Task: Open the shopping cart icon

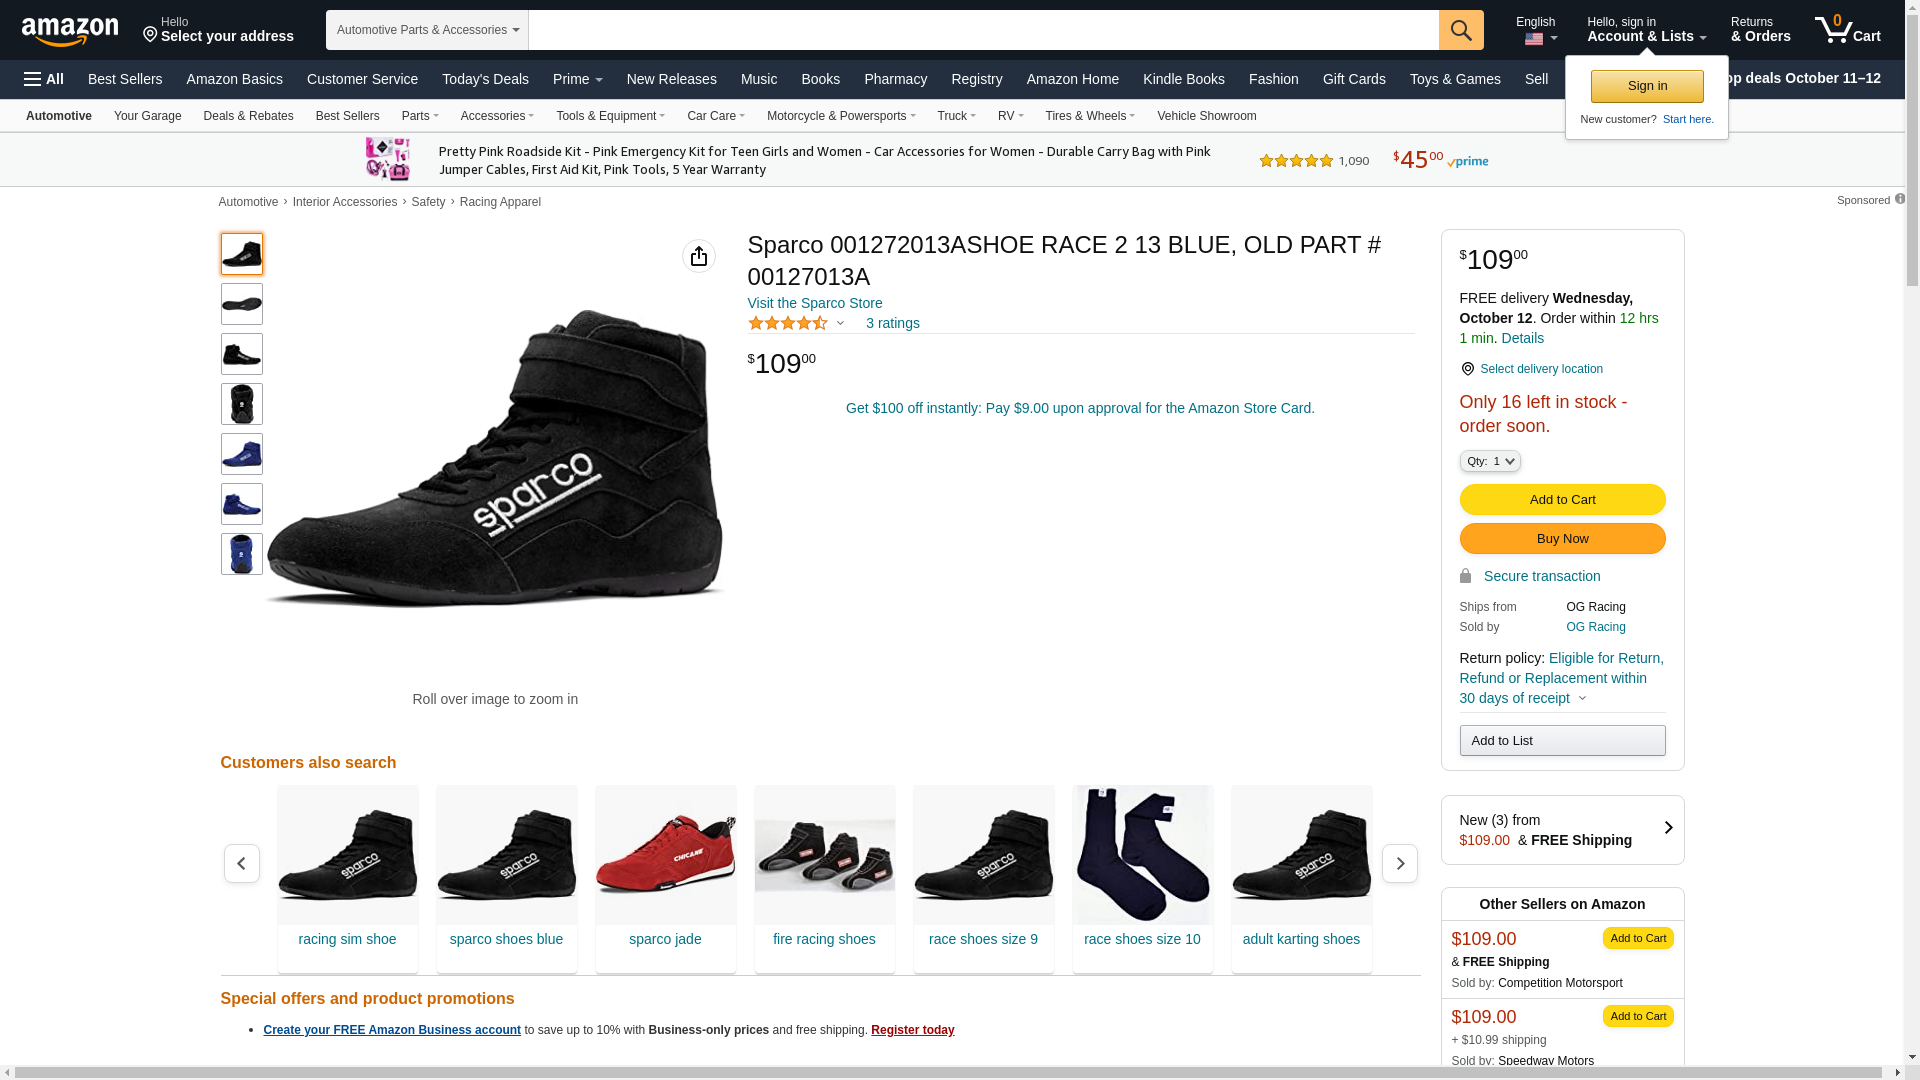Action: [x=1847, y=30]
